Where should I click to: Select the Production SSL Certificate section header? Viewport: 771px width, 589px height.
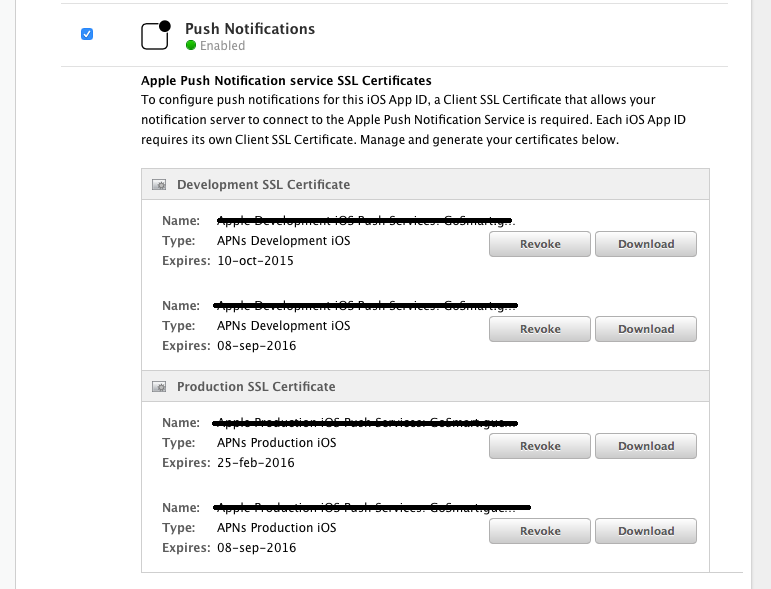point(256,386)
